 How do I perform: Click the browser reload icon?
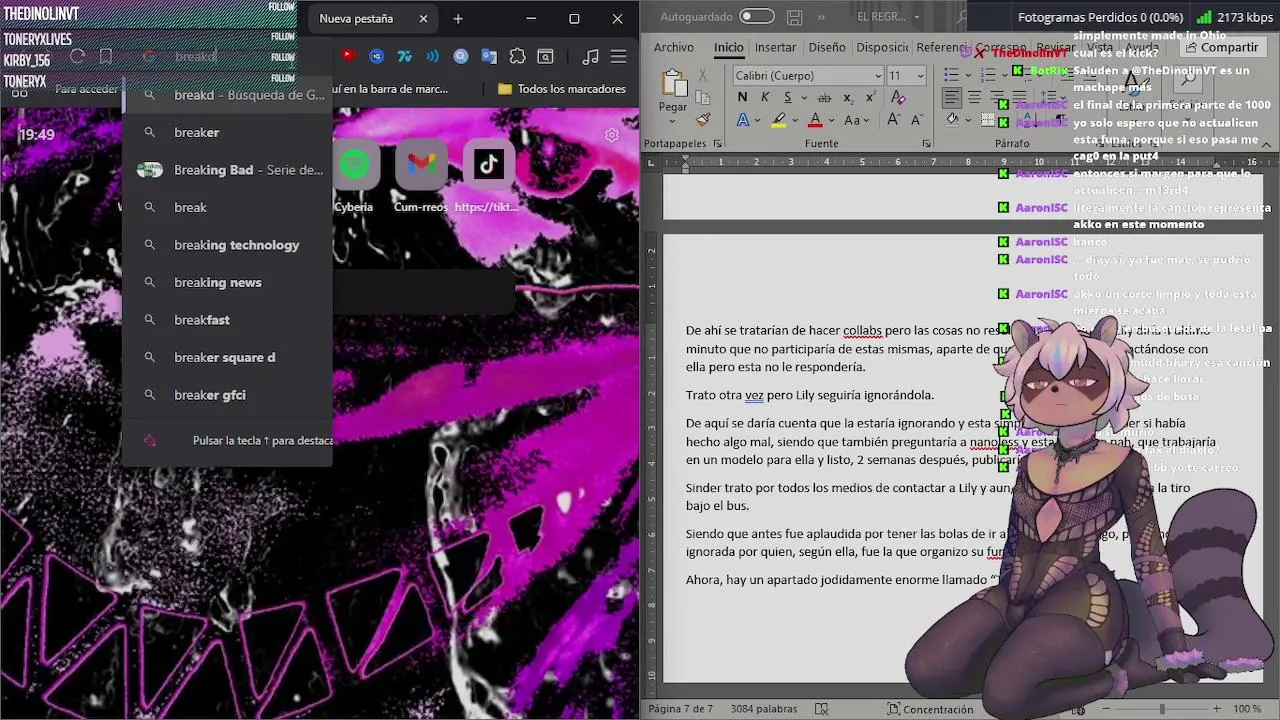[x=77, y=57]
